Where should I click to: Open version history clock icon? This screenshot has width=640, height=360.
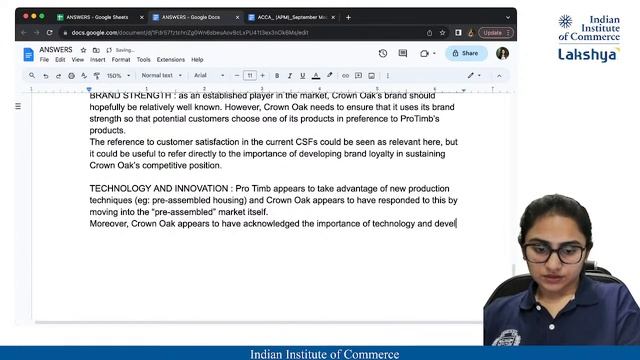[382, 53]
